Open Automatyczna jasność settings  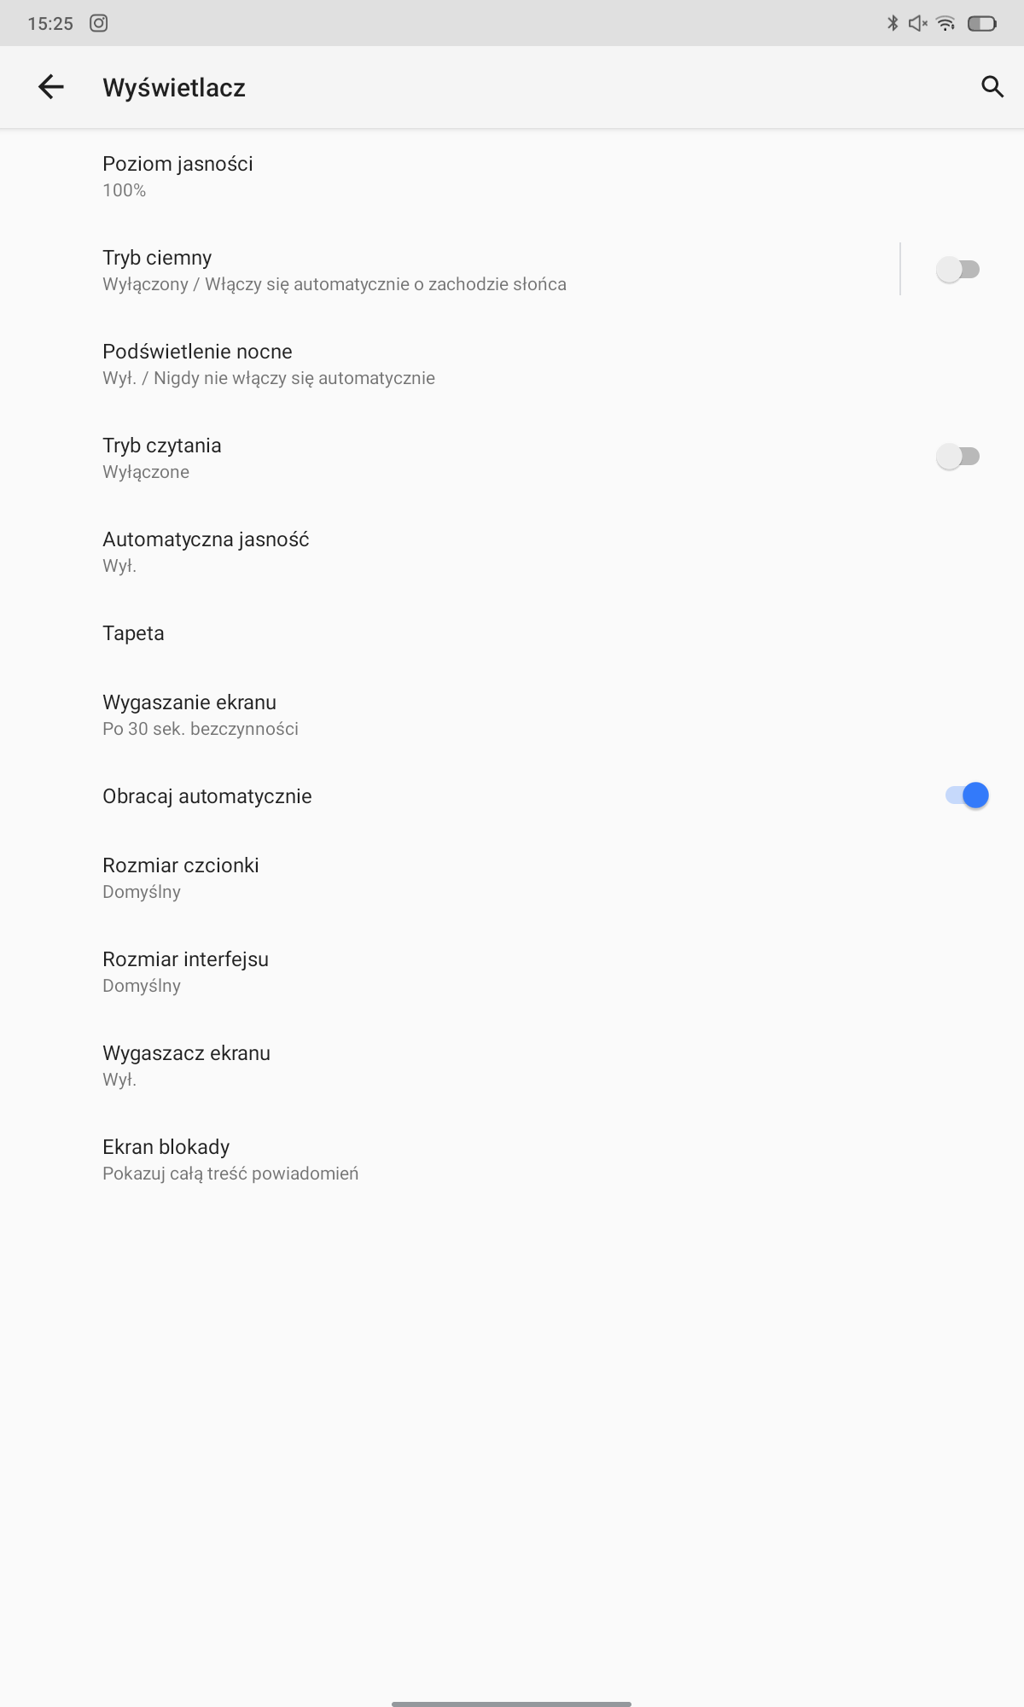(512, 552)
